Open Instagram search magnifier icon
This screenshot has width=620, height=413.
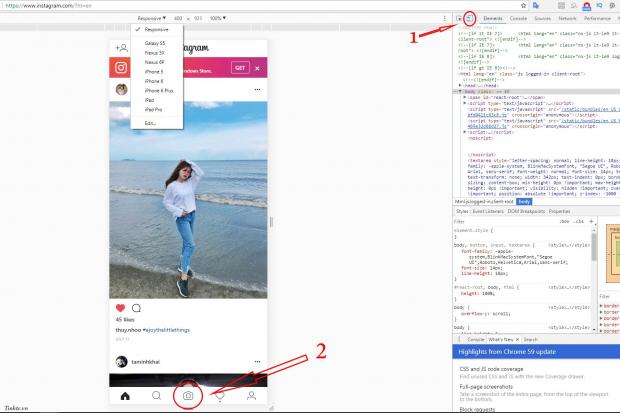click(x=157, y=396)
